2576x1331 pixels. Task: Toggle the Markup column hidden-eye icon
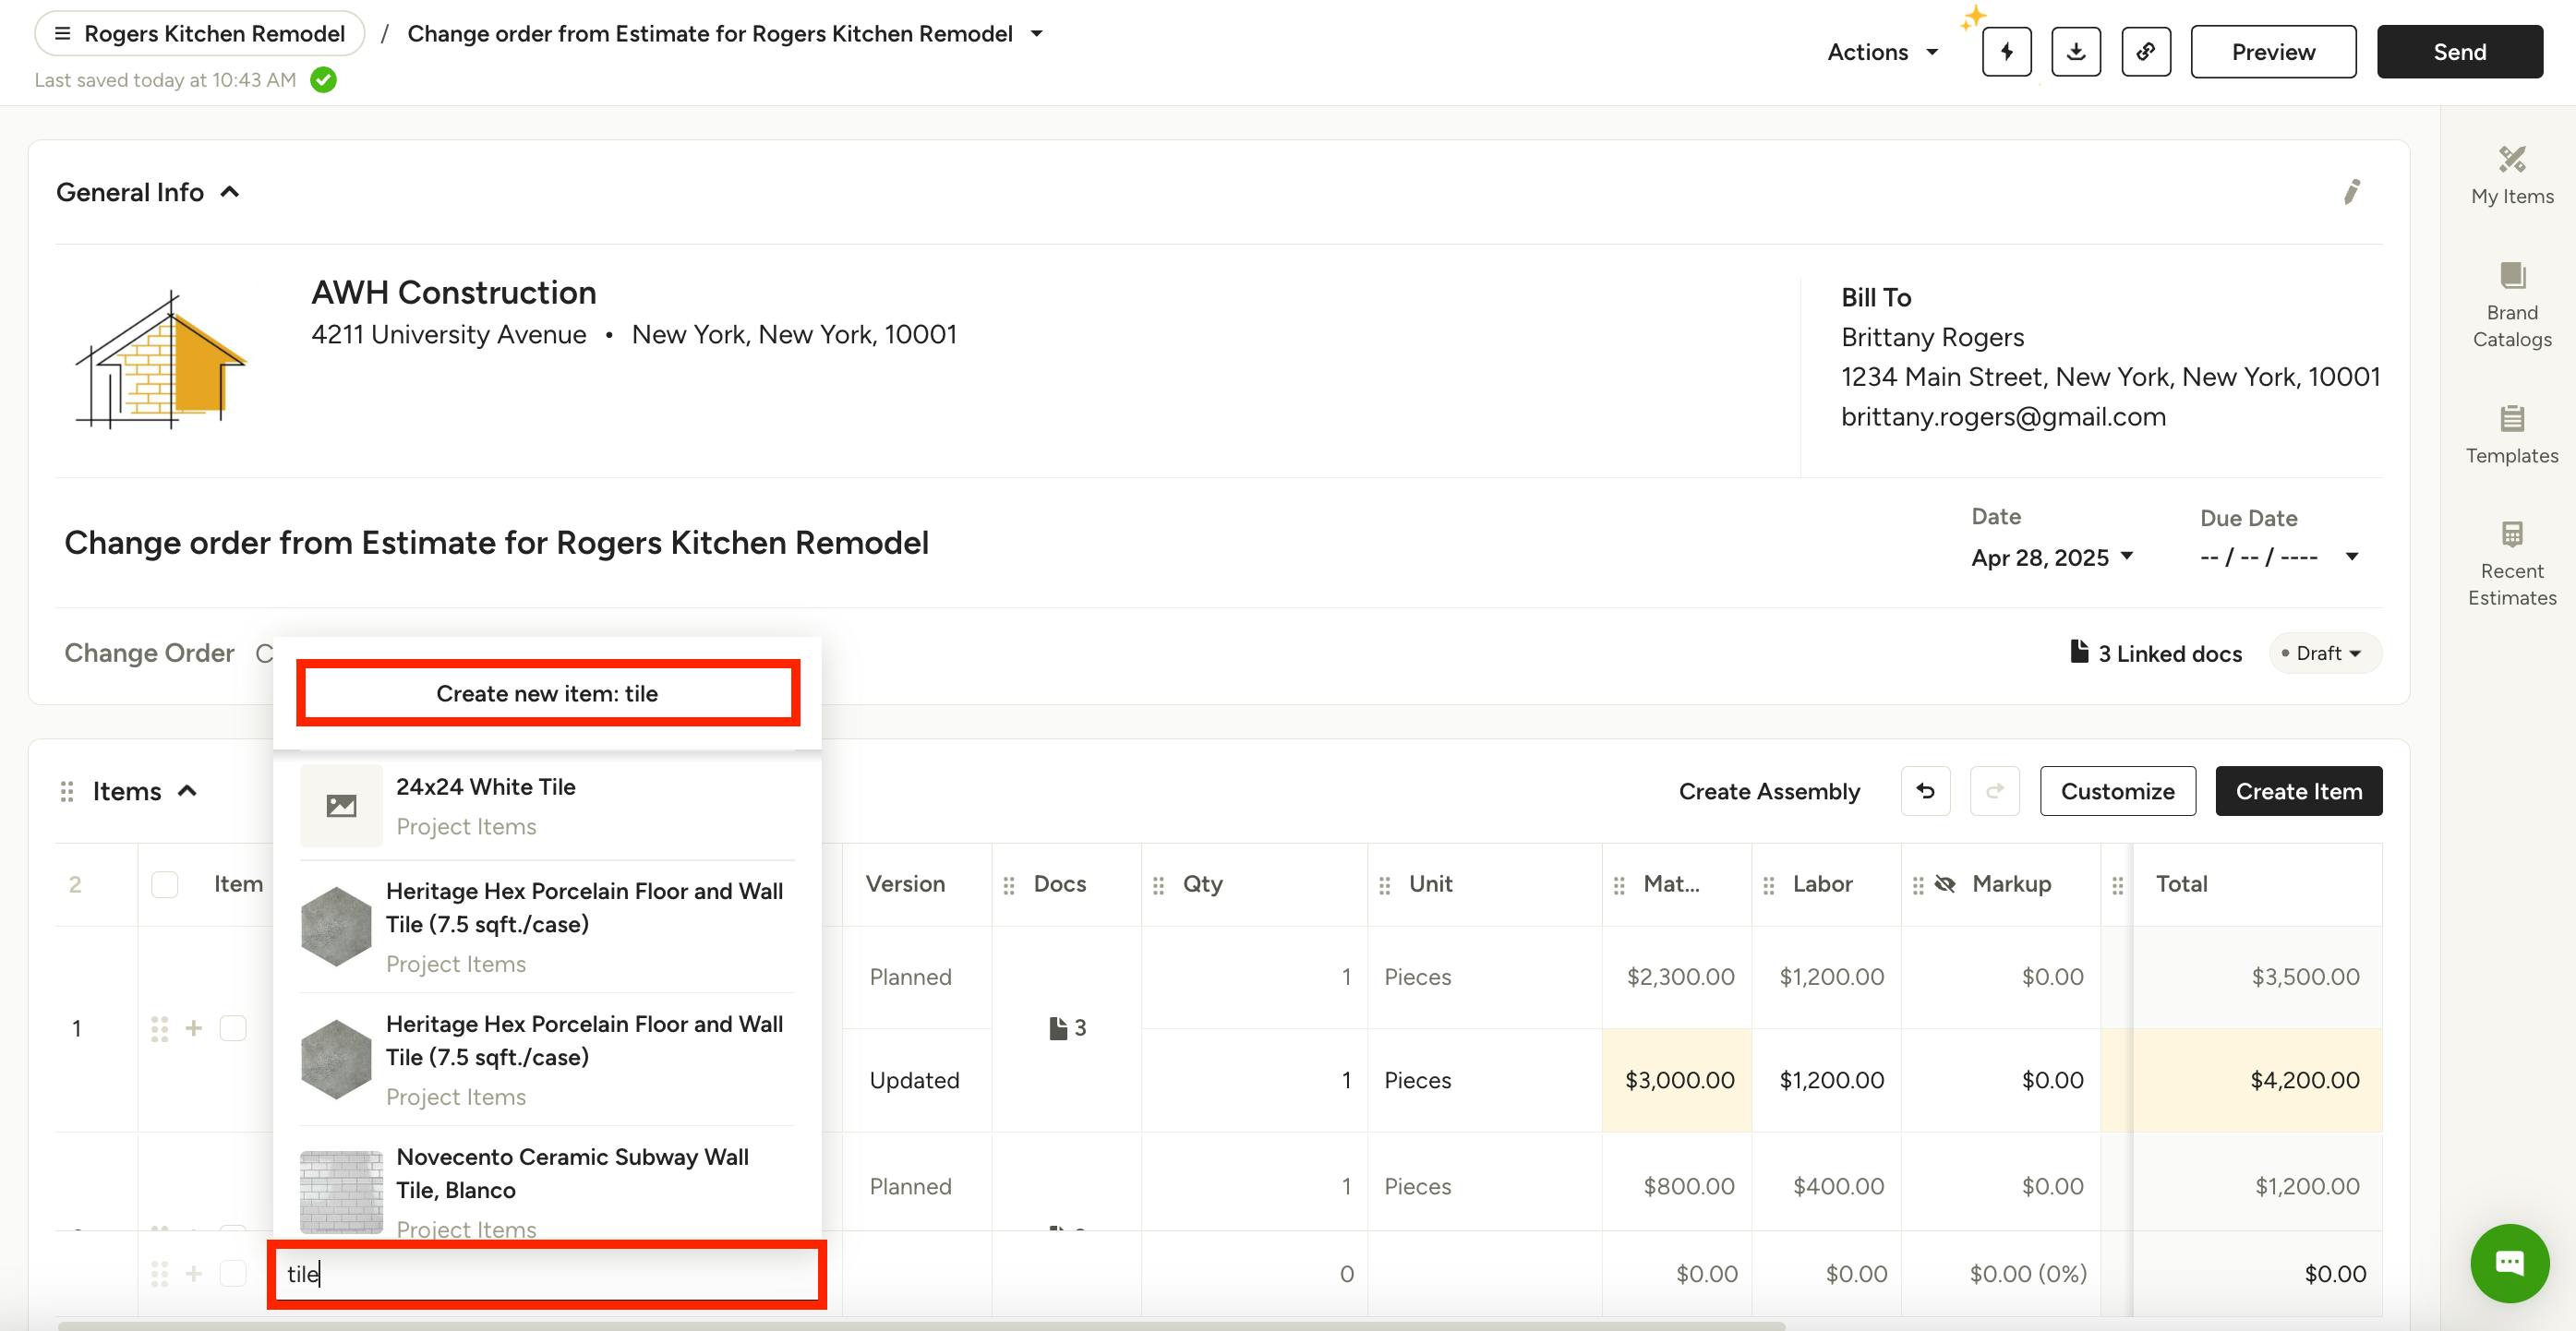point(1945,884)
